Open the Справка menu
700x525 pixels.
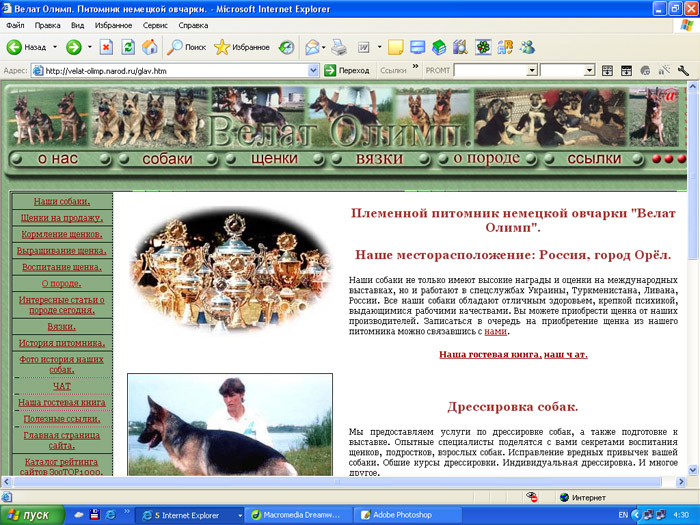click(x=193, y=25)
